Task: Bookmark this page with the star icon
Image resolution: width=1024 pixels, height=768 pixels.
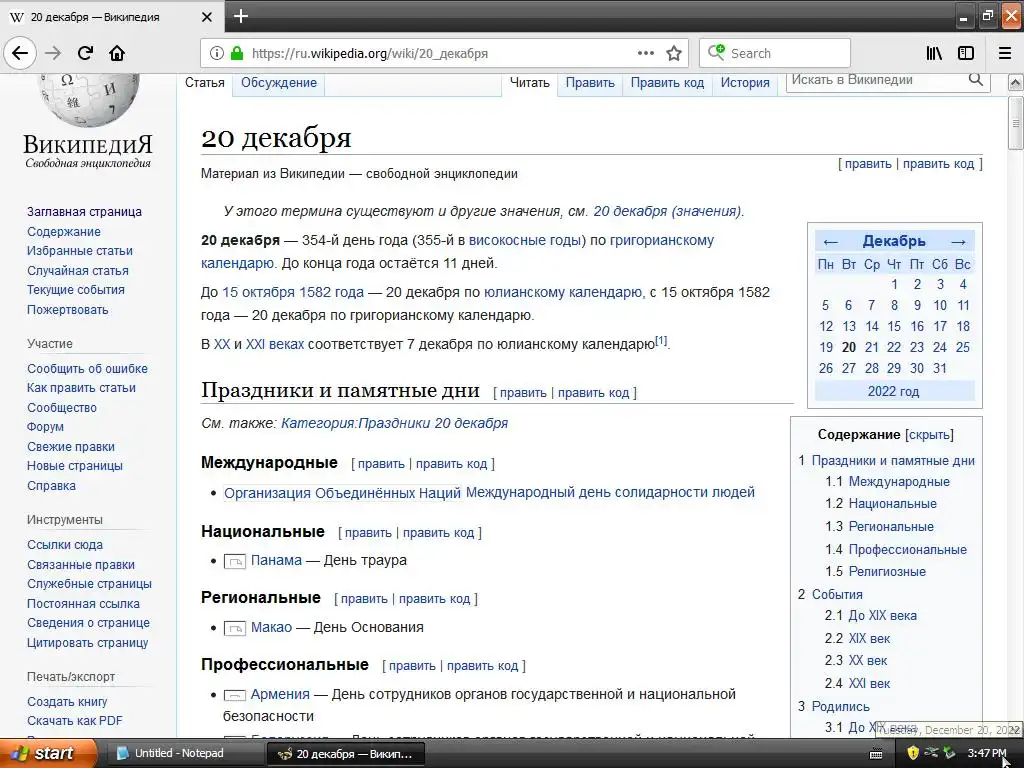Action: click(674, 53)
